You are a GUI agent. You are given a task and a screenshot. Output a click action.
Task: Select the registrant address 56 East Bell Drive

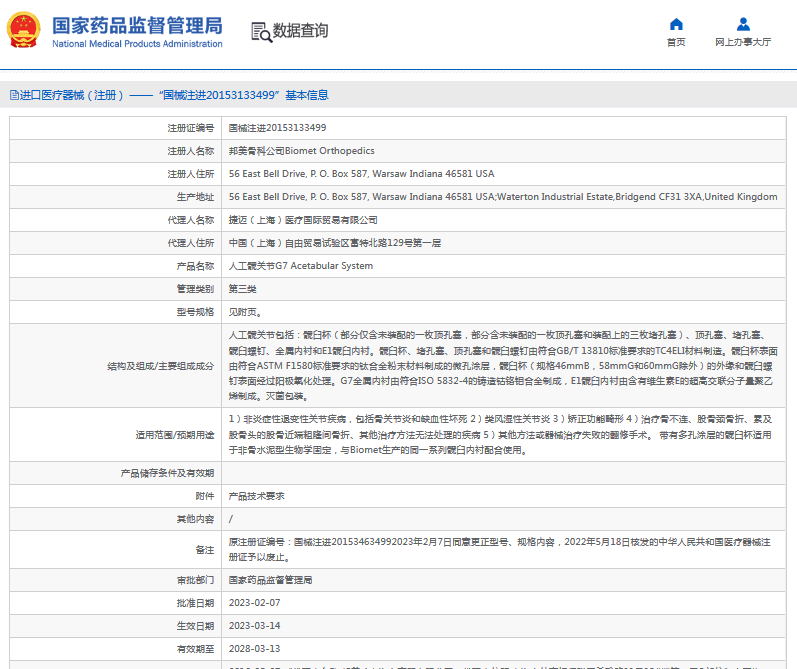(x=361, y=174)
